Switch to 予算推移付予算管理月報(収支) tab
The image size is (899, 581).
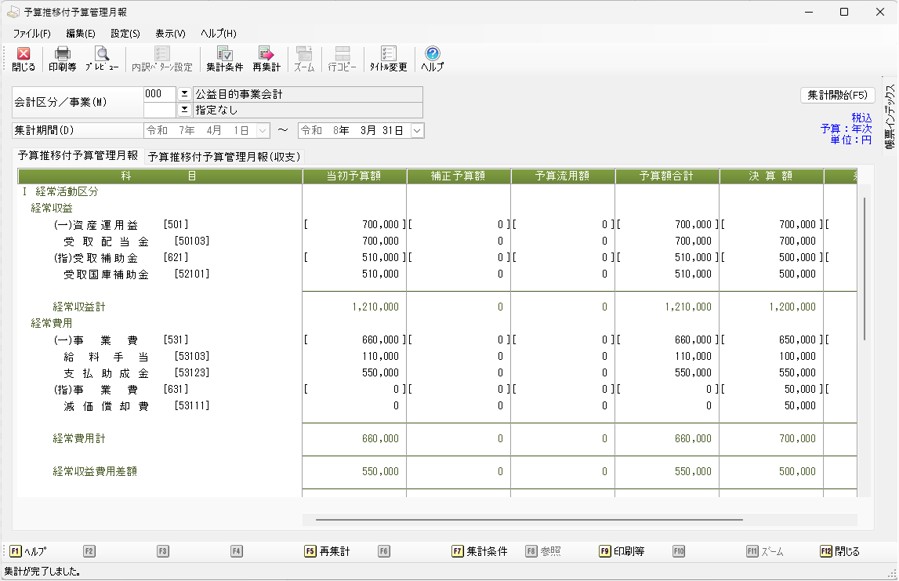click(x=223, y=157)
